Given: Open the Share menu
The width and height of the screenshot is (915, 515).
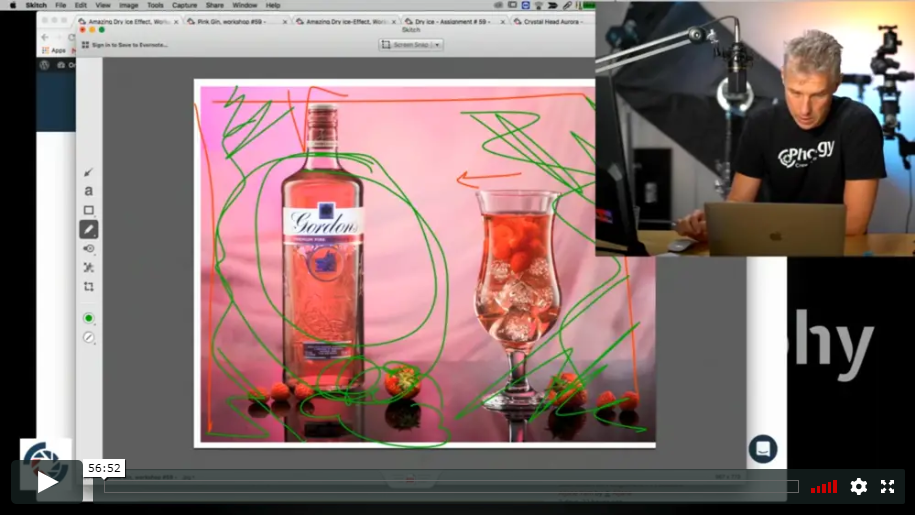Looking at the screenshot, I should (x=214, y=5).
